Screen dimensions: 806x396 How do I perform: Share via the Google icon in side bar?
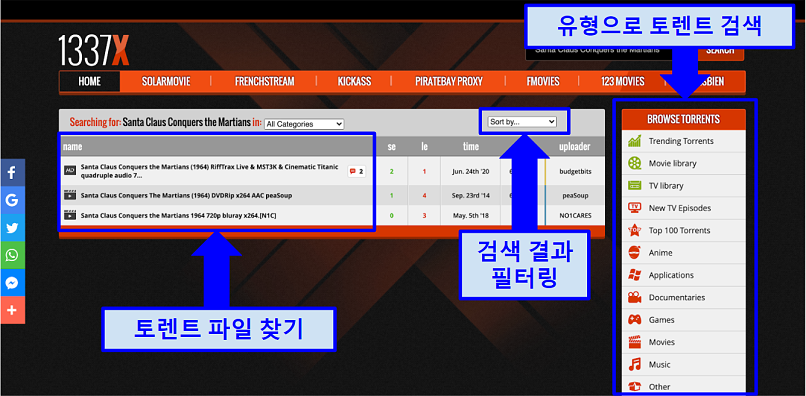(12, 200)
